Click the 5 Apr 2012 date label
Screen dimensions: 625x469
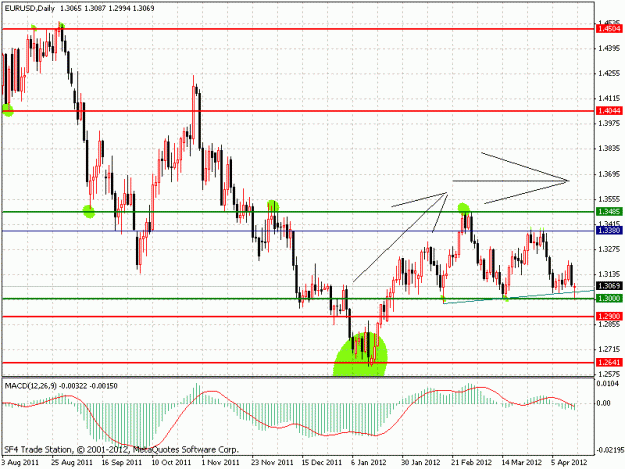[x=569, y=462]
